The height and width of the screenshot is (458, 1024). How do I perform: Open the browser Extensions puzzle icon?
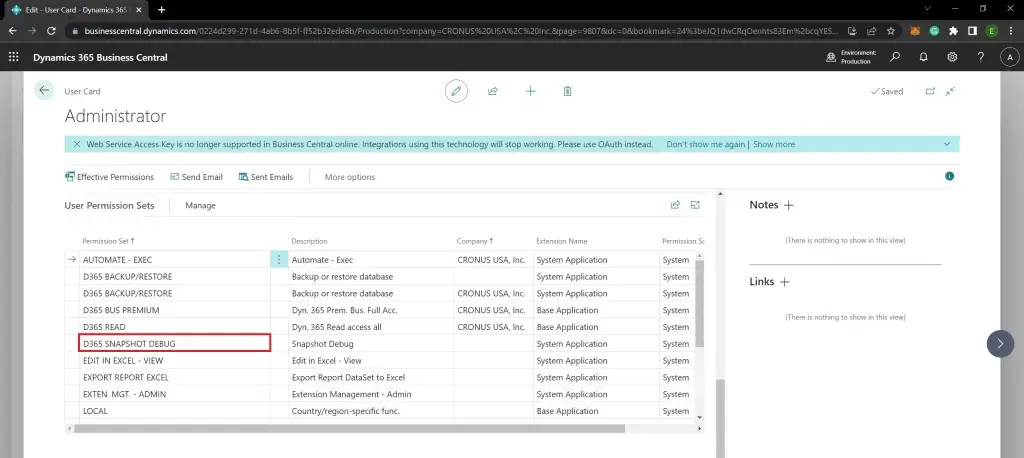point(953,31)
